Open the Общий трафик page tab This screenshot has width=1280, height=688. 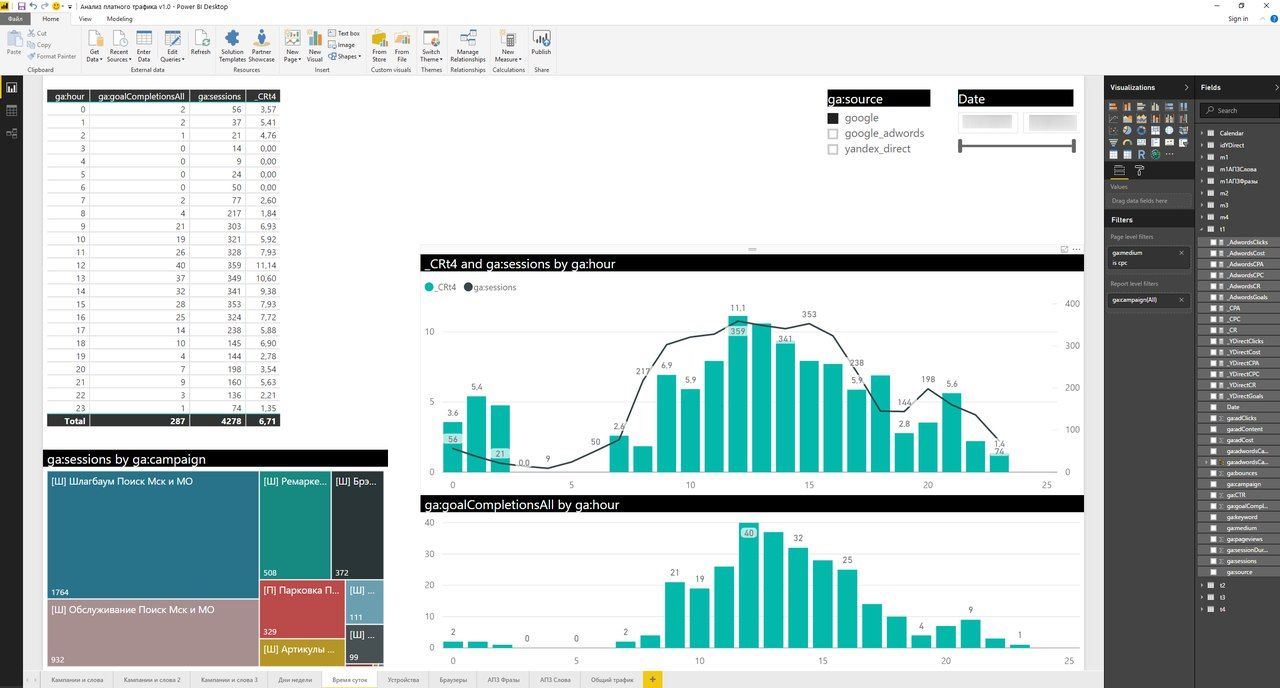pyautogui.click(x=612, y=680)
